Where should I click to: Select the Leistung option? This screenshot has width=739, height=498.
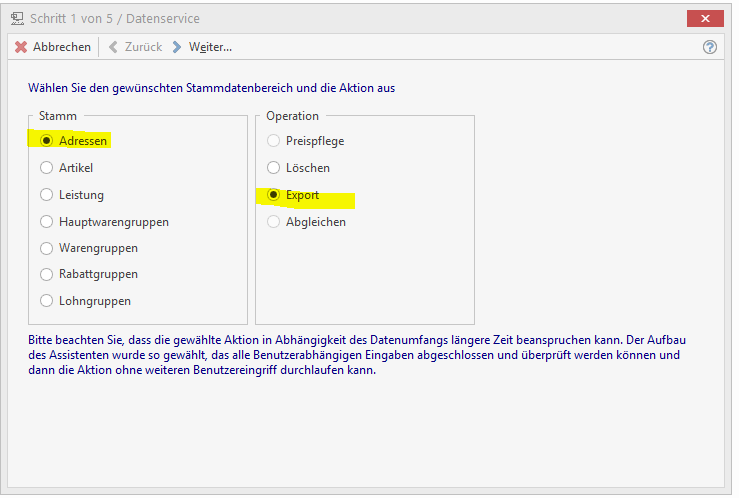[x=46, y=195]
